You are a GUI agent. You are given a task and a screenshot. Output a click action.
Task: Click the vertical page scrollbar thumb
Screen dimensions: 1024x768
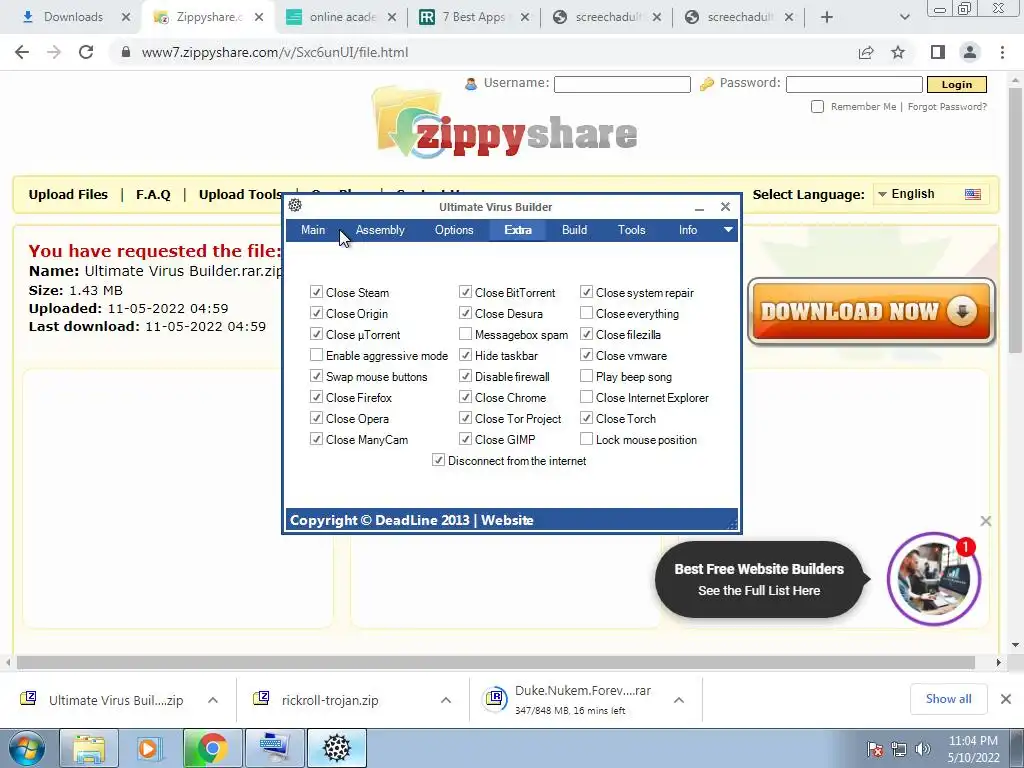click(x=1015, y=222)
